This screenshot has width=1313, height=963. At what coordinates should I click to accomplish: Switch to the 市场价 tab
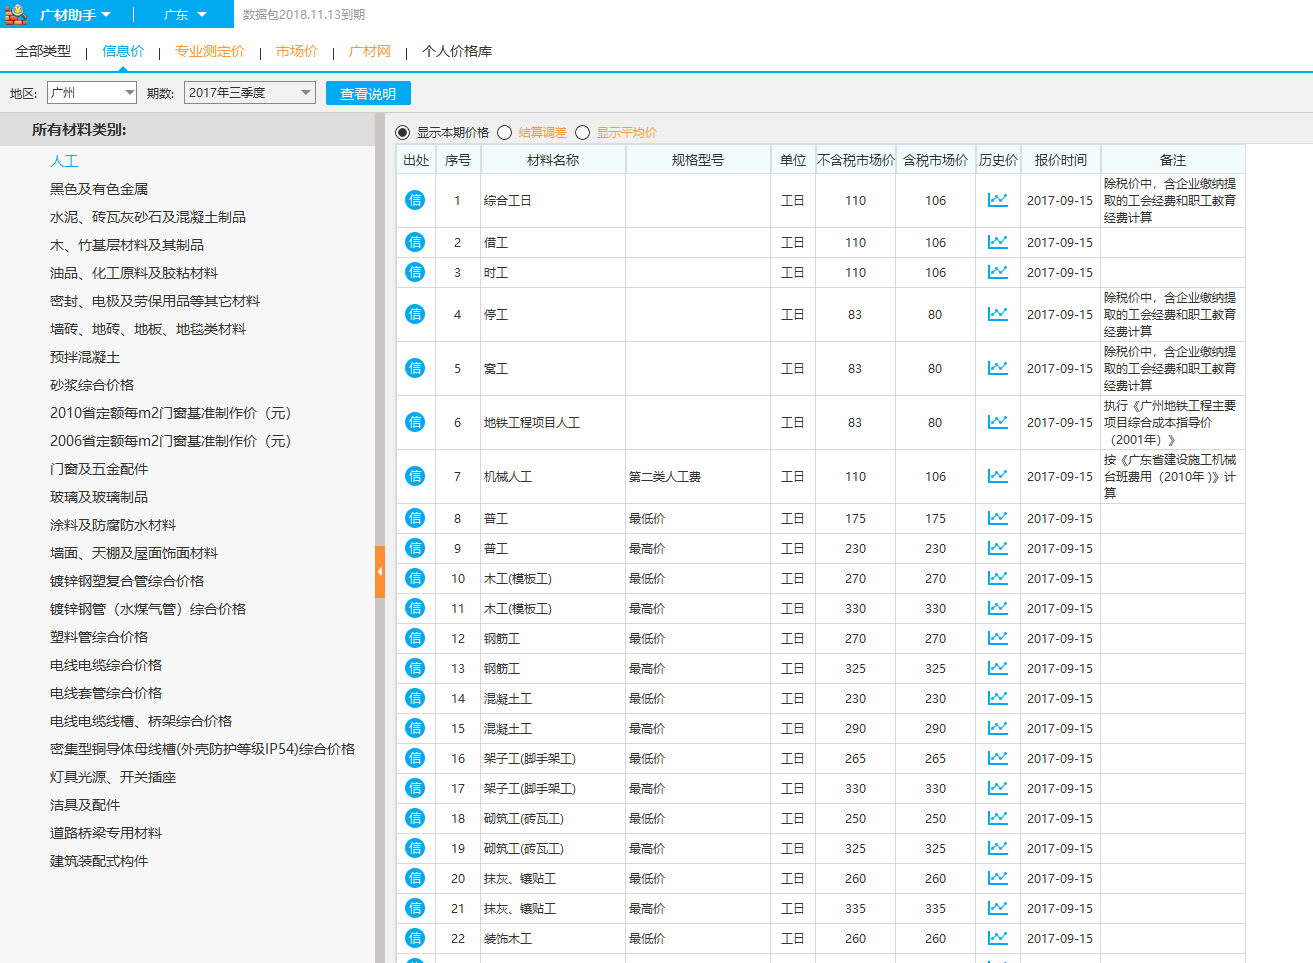(297, 51)
